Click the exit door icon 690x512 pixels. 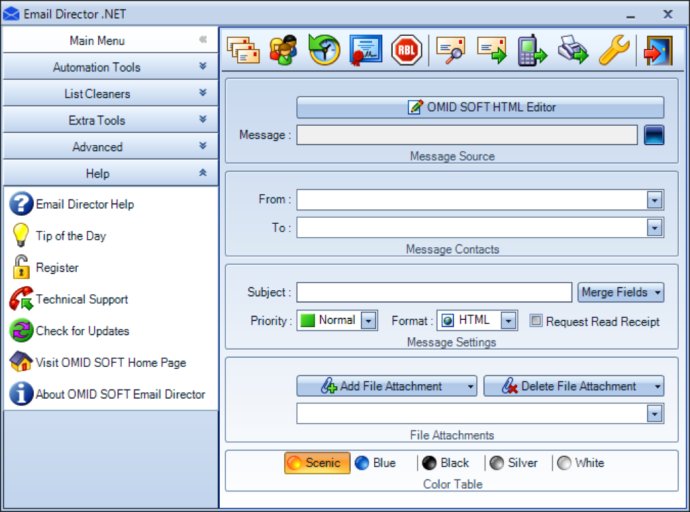(658, 50)
